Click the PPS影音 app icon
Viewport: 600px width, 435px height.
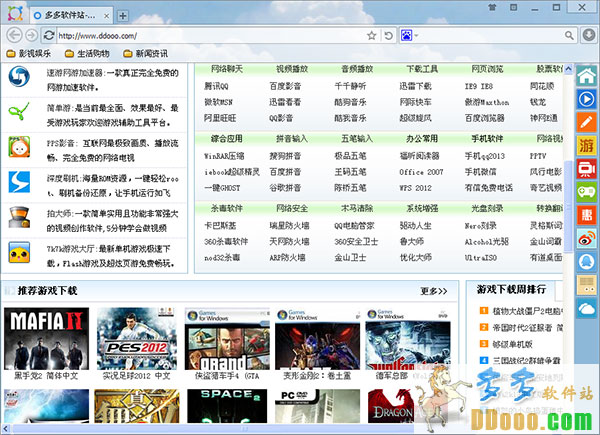[x=19, y=147]
